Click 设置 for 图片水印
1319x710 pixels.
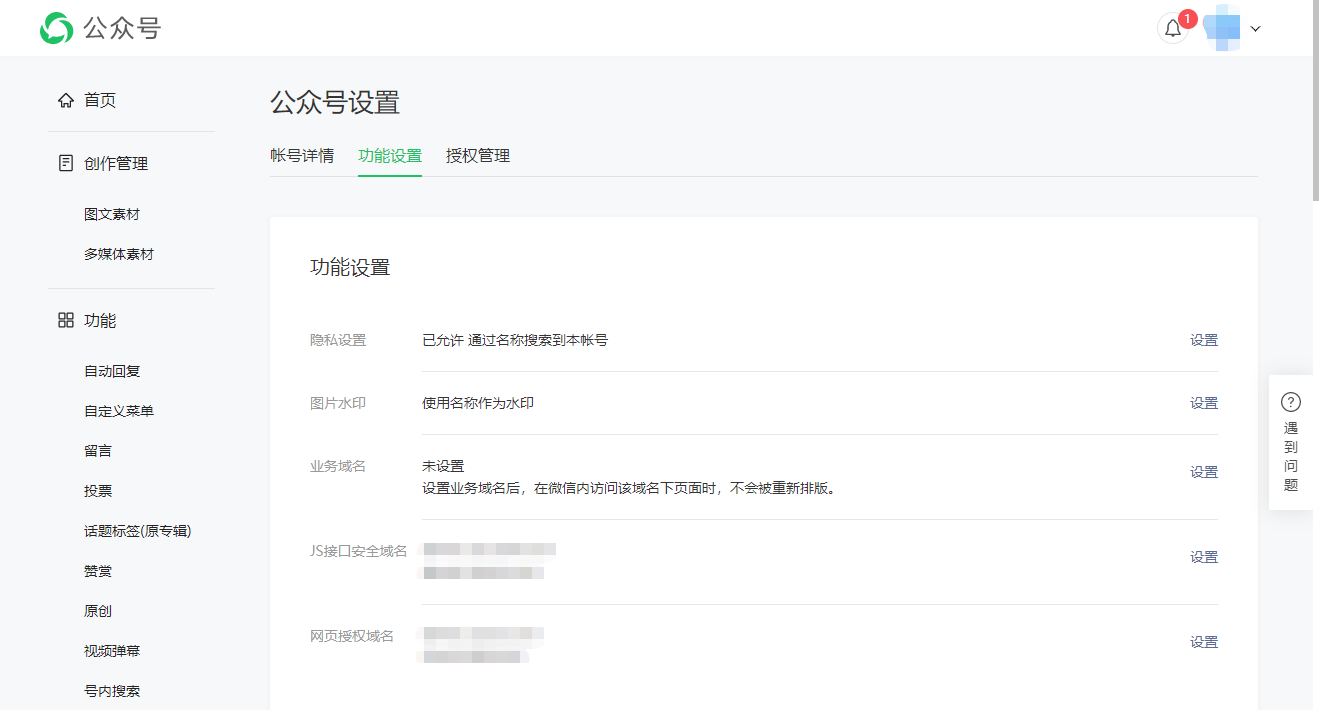1204,403
